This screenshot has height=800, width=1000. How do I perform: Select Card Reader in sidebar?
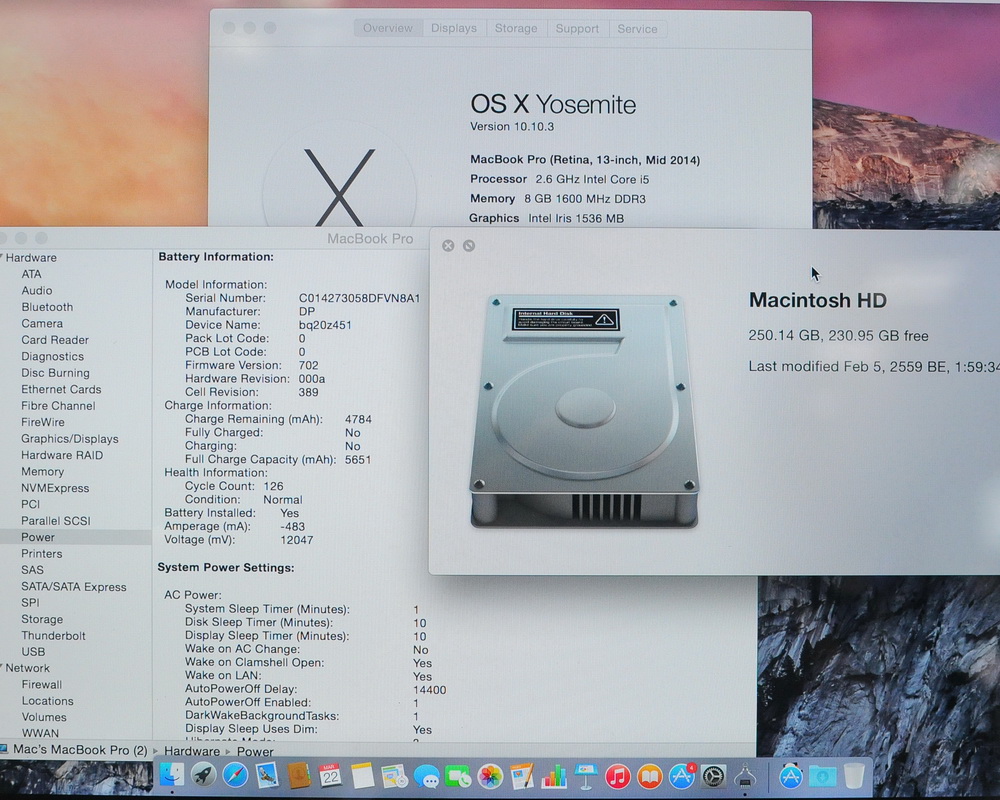[x=55, y=340]
